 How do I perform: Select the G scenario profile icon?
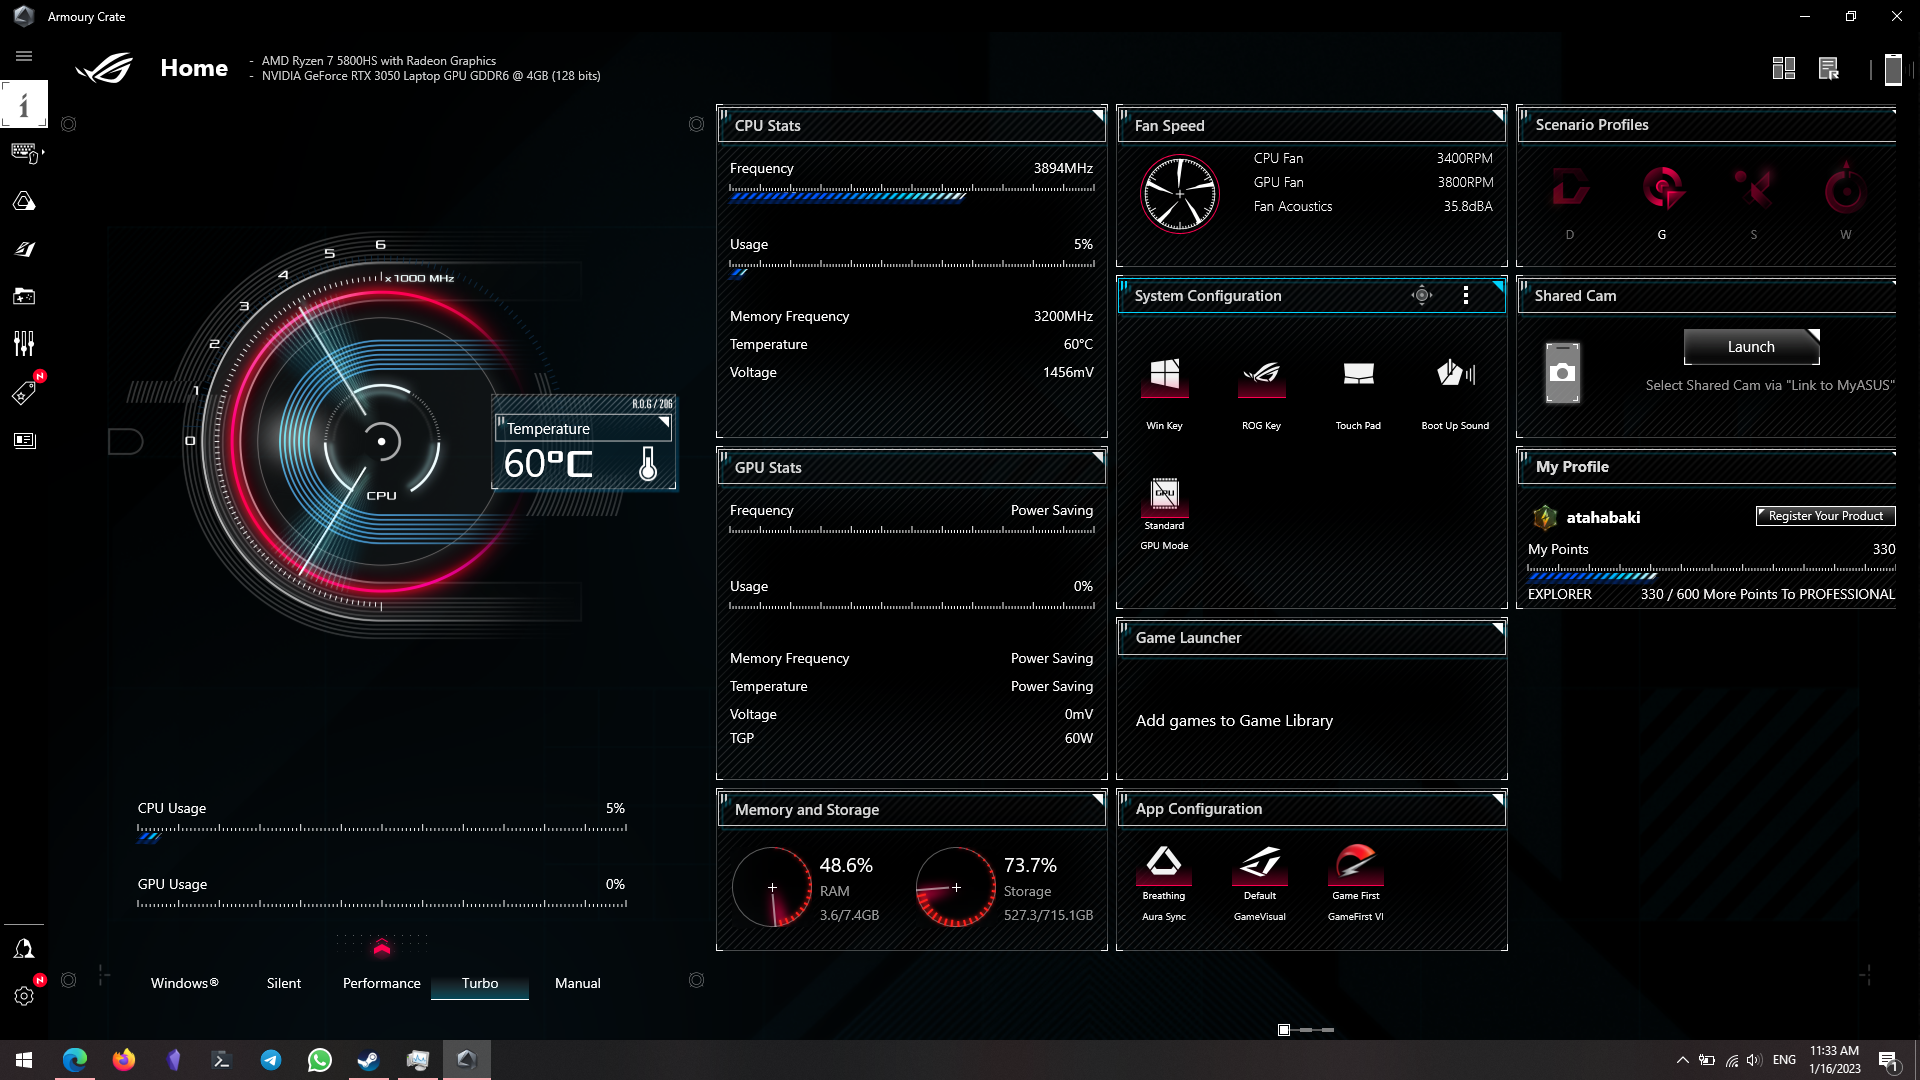pyautogui.click(x=1662, y=189)
